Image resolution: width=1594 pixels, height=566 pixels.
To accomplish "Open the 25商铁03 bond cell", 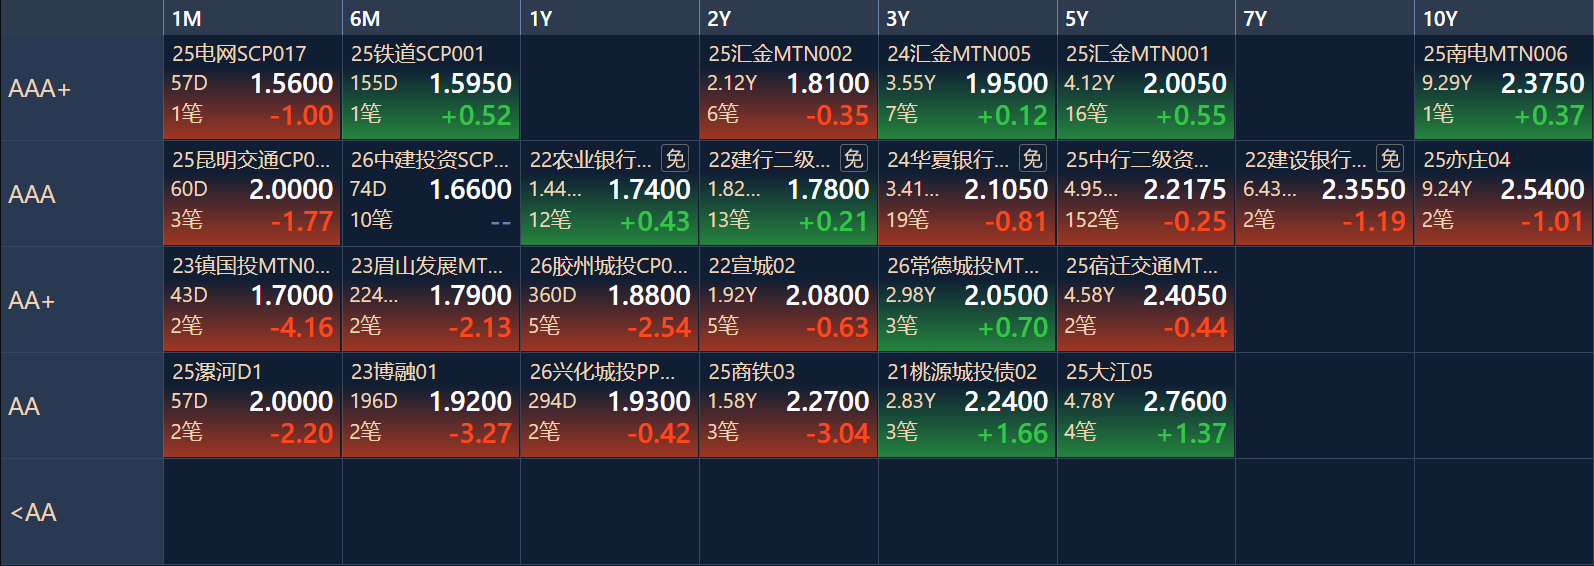I will tap(788, 405).
